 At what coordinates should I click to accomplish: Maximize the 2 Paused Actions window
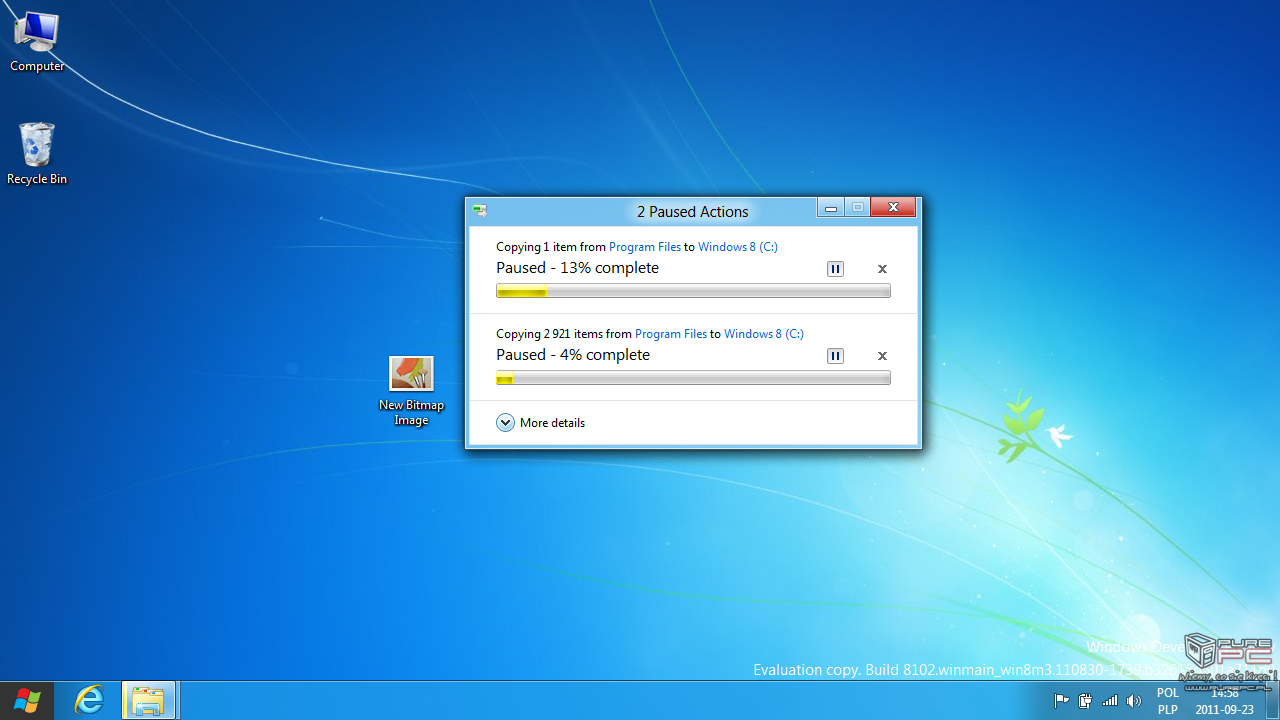pos(857,208)
